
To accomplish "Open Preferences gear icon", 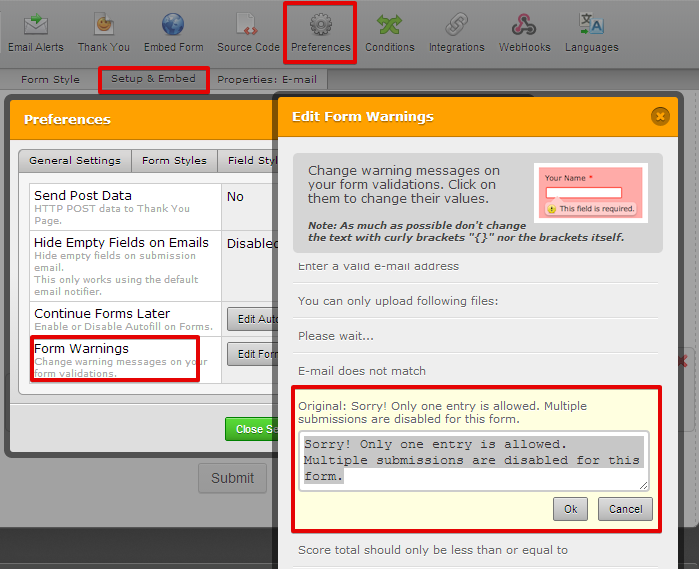I will (320, 24).
